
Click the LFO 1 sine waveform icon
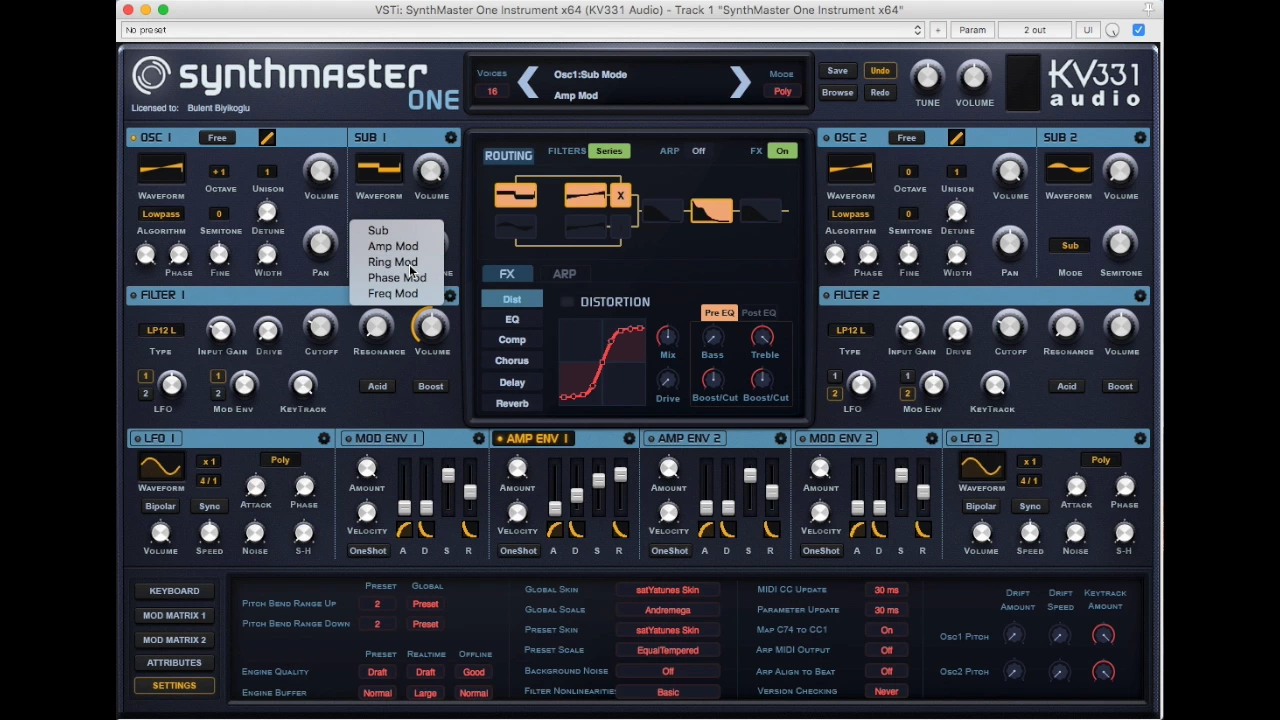pos(161,466)
